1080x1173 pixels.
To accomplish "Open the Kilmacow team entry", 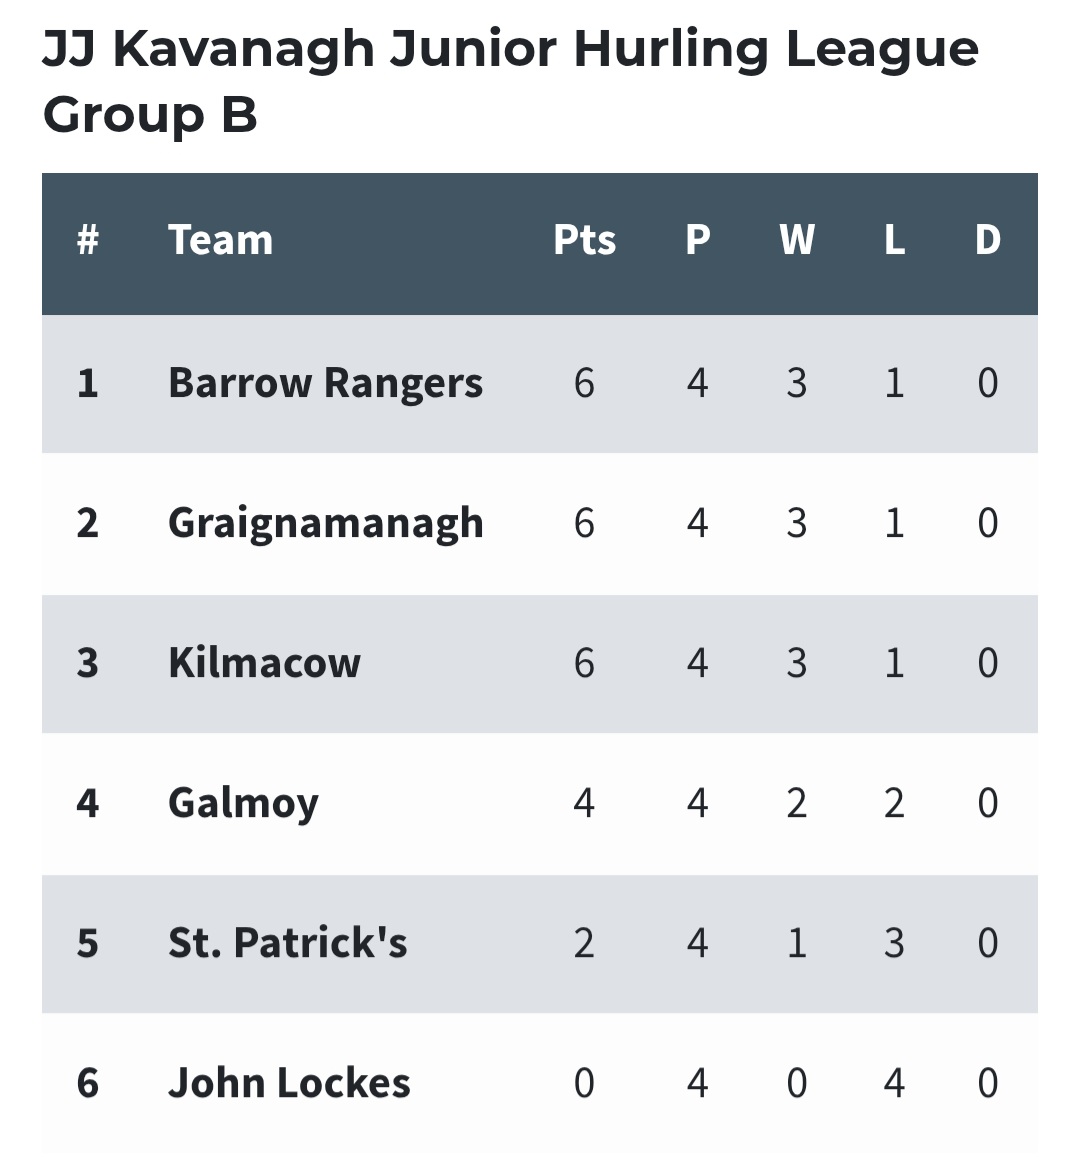I will (x=264, y=663).
